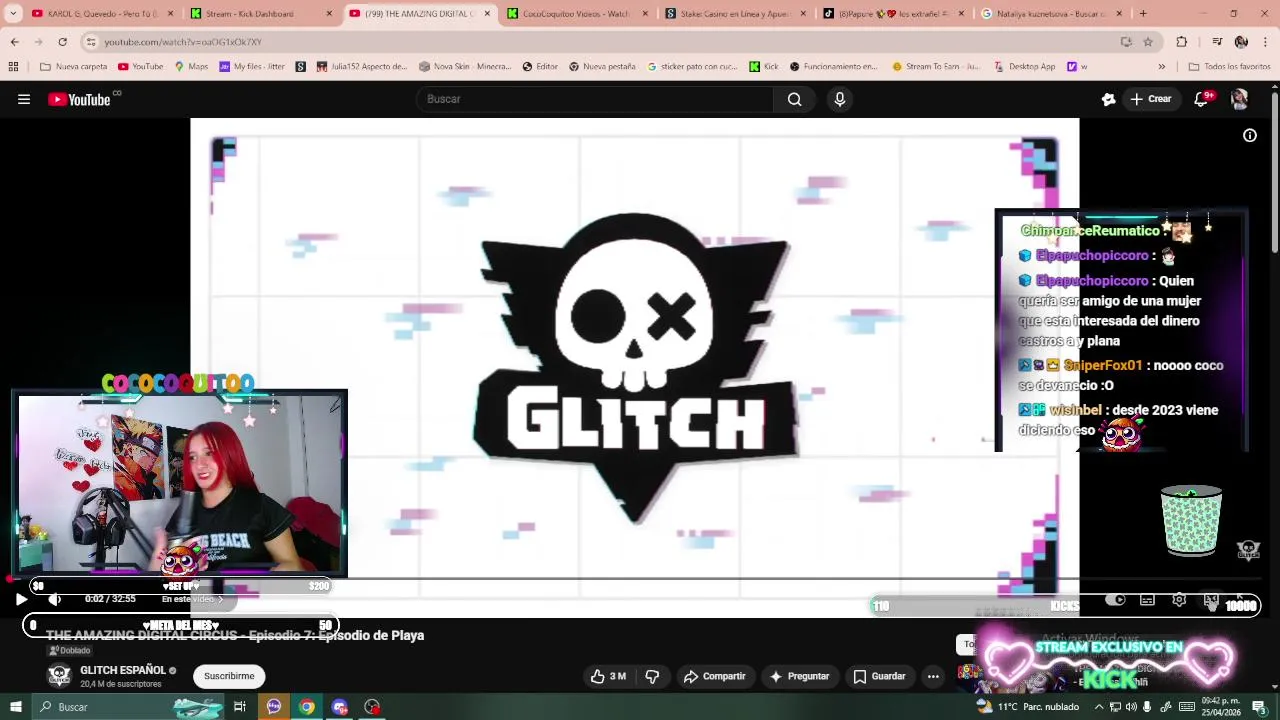Toggle subtitles in the video player

click(x=1147, y=599)
